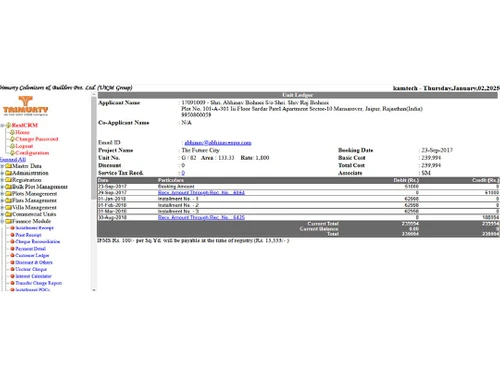Open Customer Ledger in Finance Module
Screen dimensions: 500x375
point(32,255)
